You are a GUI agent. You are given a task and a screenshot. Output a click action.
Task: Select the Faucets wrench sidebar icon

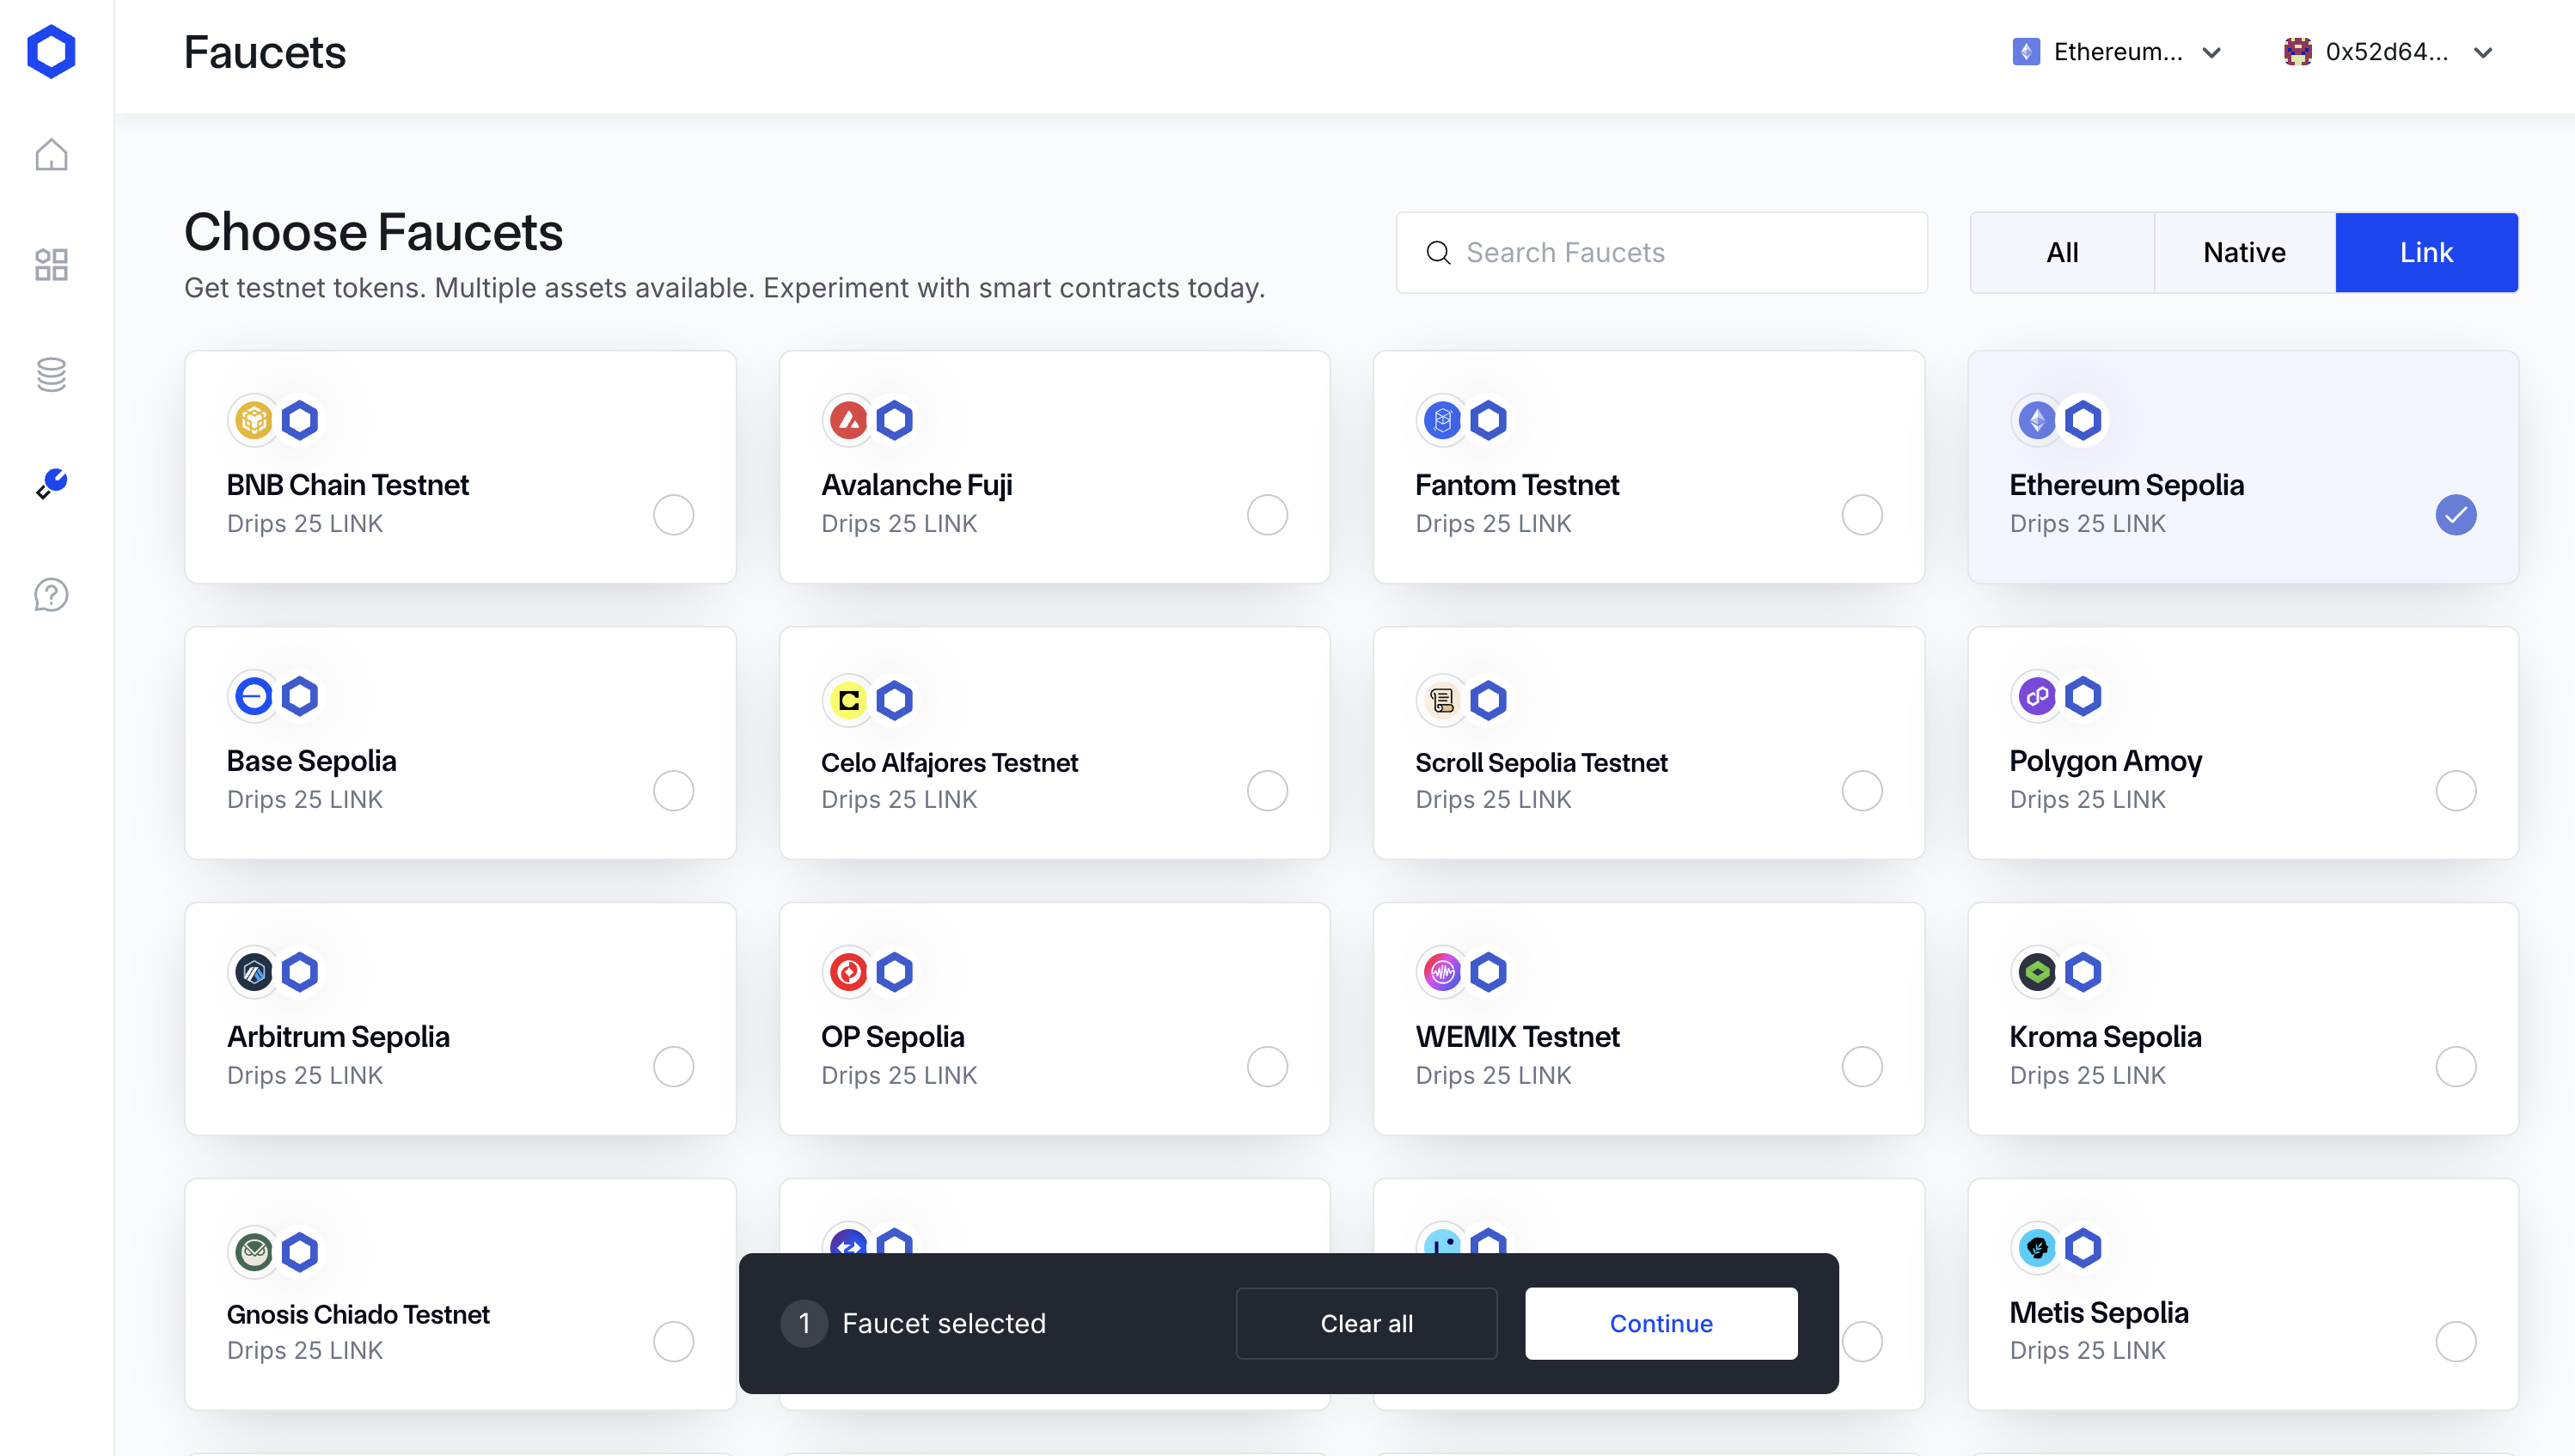click(x=51, y=484)
